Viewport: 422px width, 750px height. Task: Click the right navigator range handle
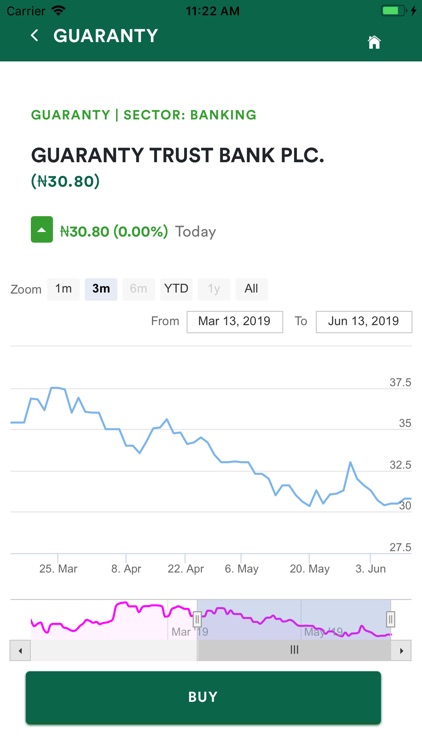coord(390,619)
